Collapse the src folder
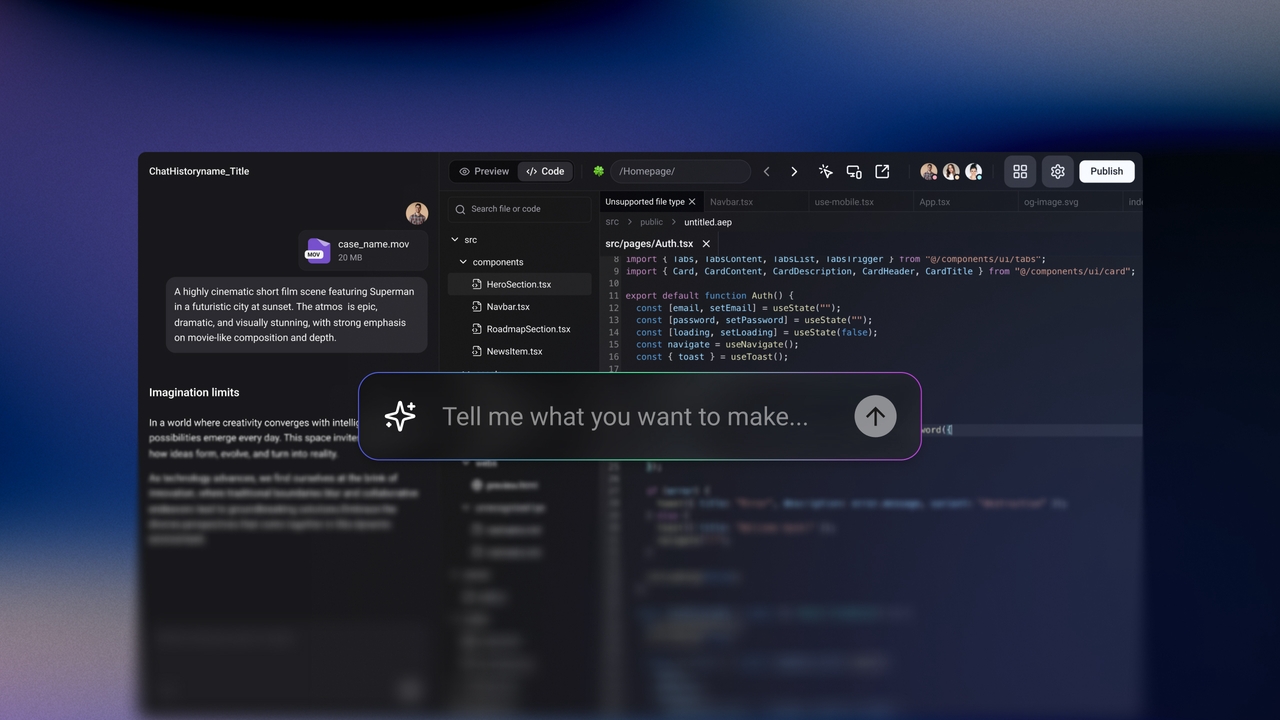Image resolution: width=1280 pixels, height=720 pixels. tap(455, 240)
